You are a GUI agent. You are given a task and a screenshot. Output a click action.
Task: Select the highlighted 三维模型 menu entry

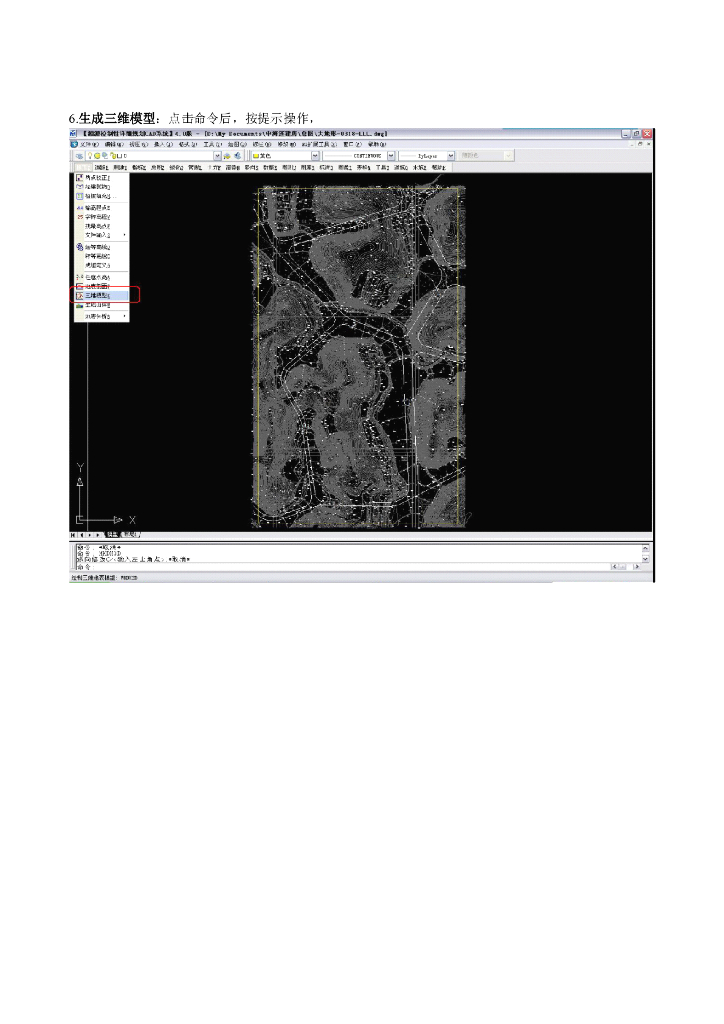[102, 295]
